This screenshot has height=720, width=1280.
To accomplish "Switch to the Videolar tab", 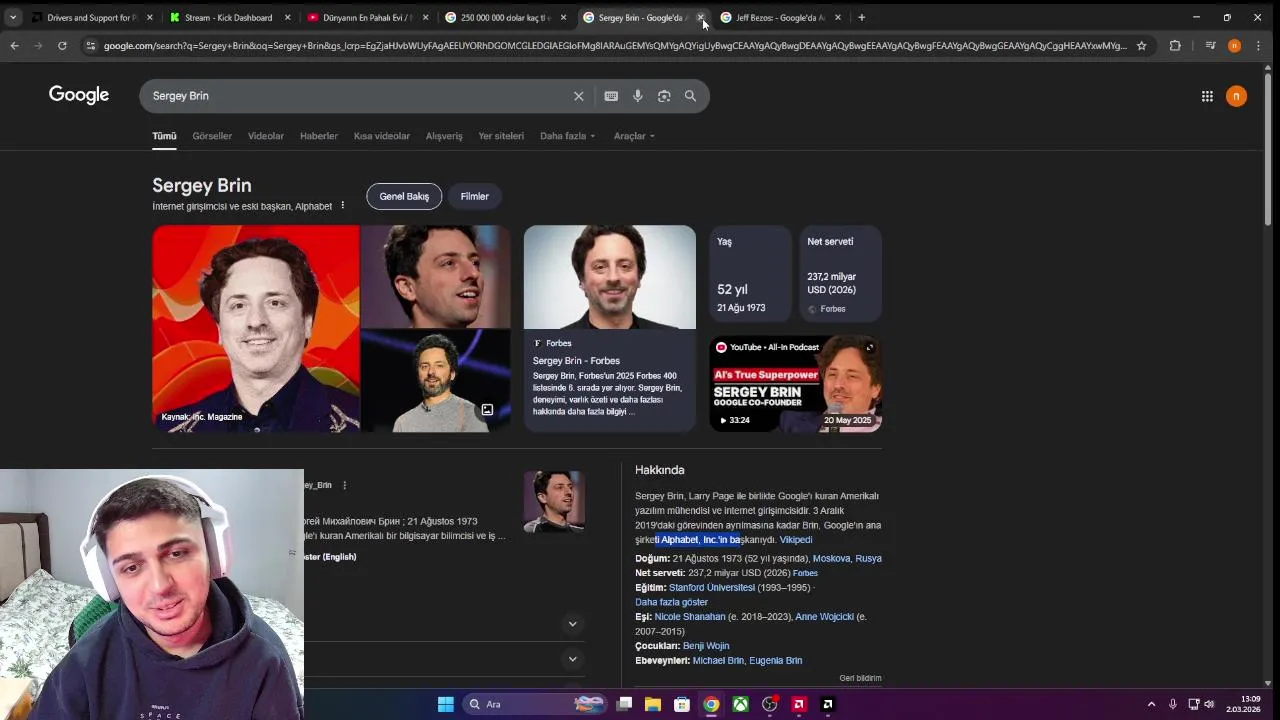I will 266,136.
